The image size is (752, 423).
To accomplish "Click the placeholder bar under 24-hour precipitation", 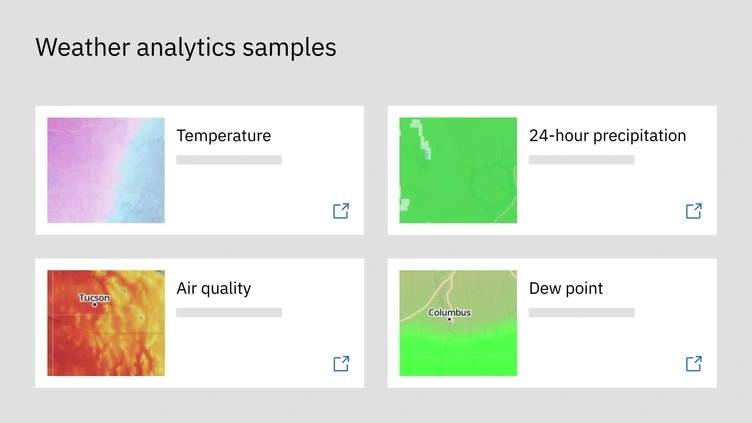I will (x=581, y=160).
